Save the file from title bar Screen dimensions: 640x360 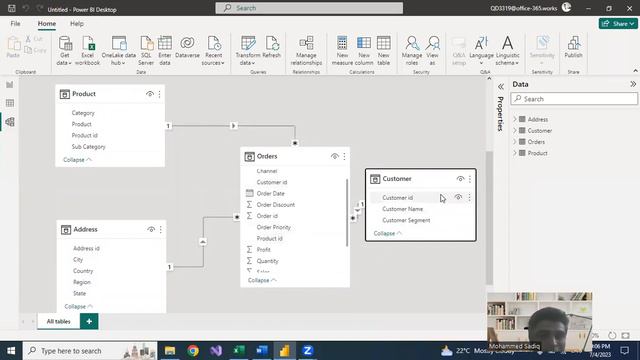pyautogui.click(x=12, y=8)
